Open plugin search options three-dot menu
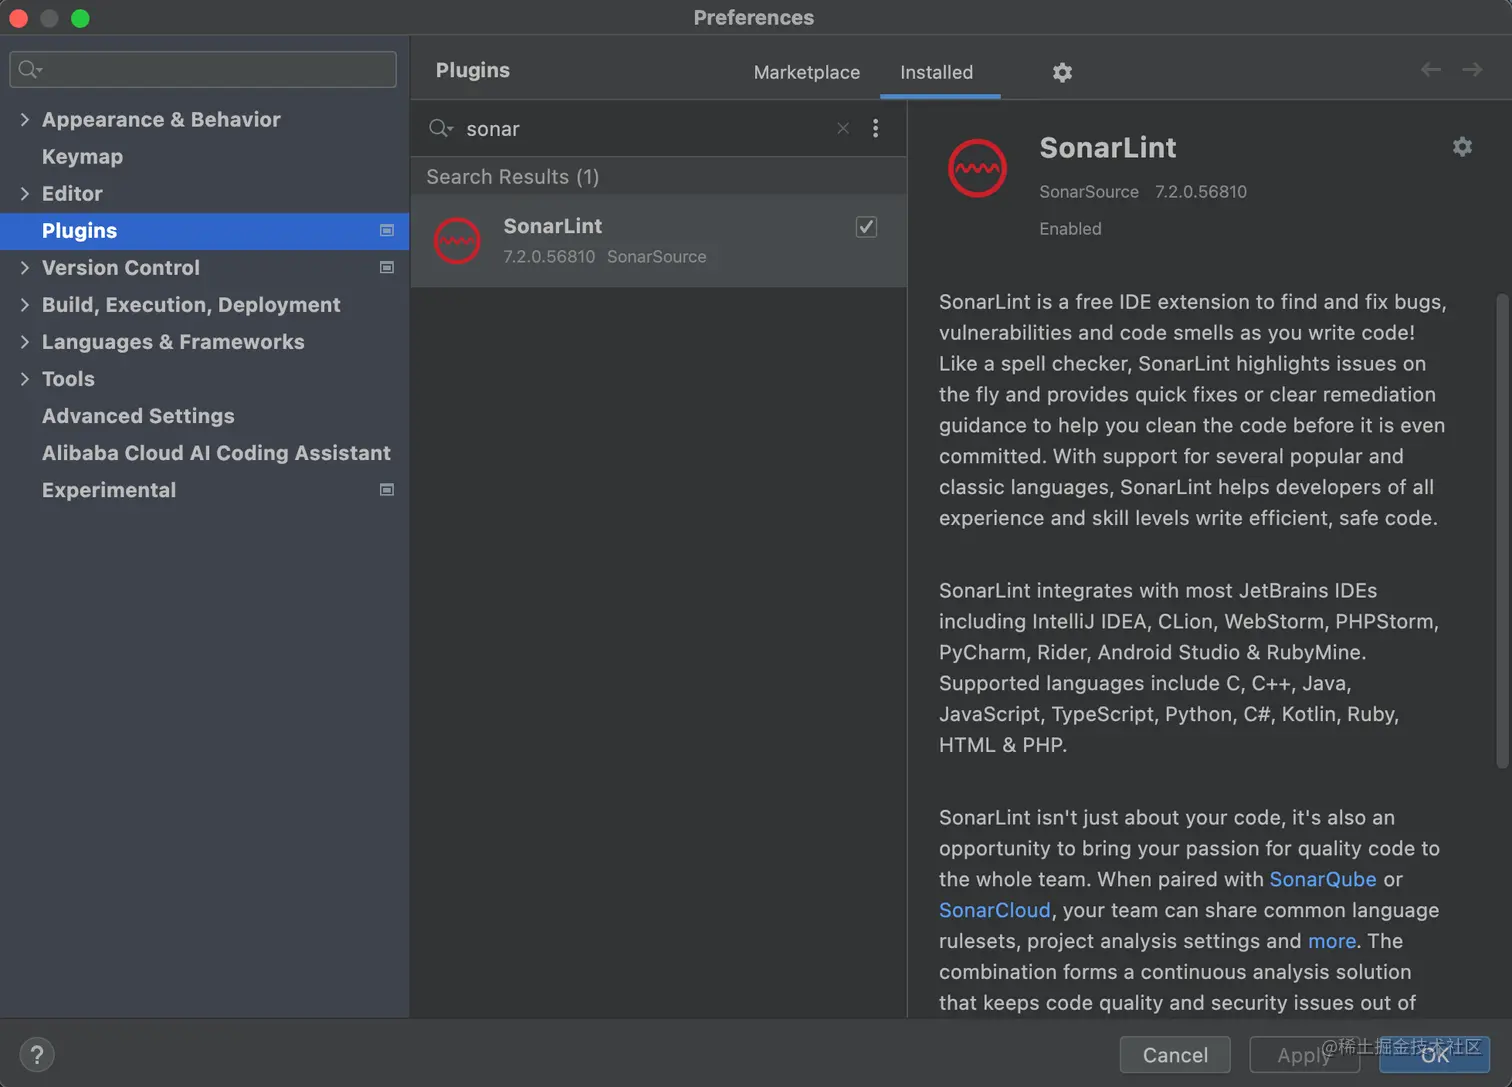 point(875,128)
